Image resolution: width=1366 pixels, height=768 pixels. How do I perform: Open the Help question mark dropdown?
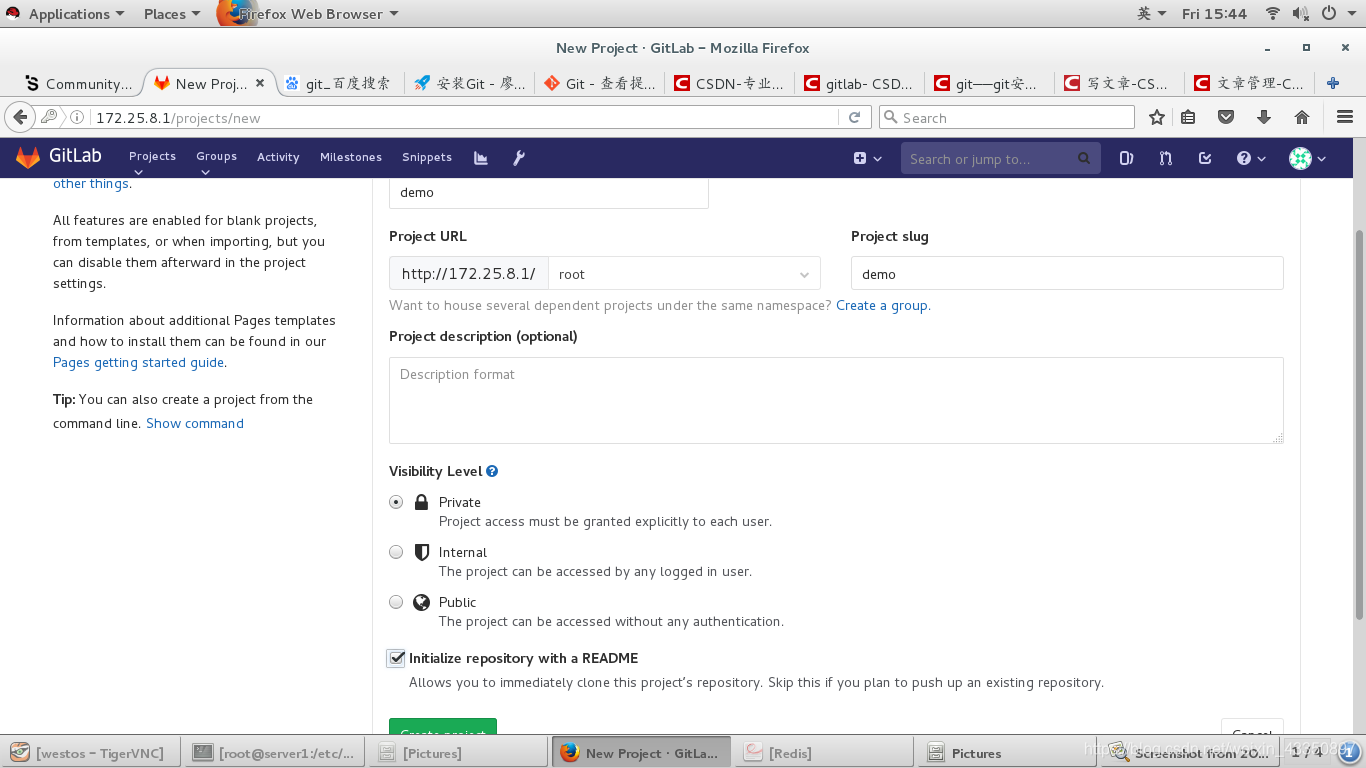(1251, 158)
